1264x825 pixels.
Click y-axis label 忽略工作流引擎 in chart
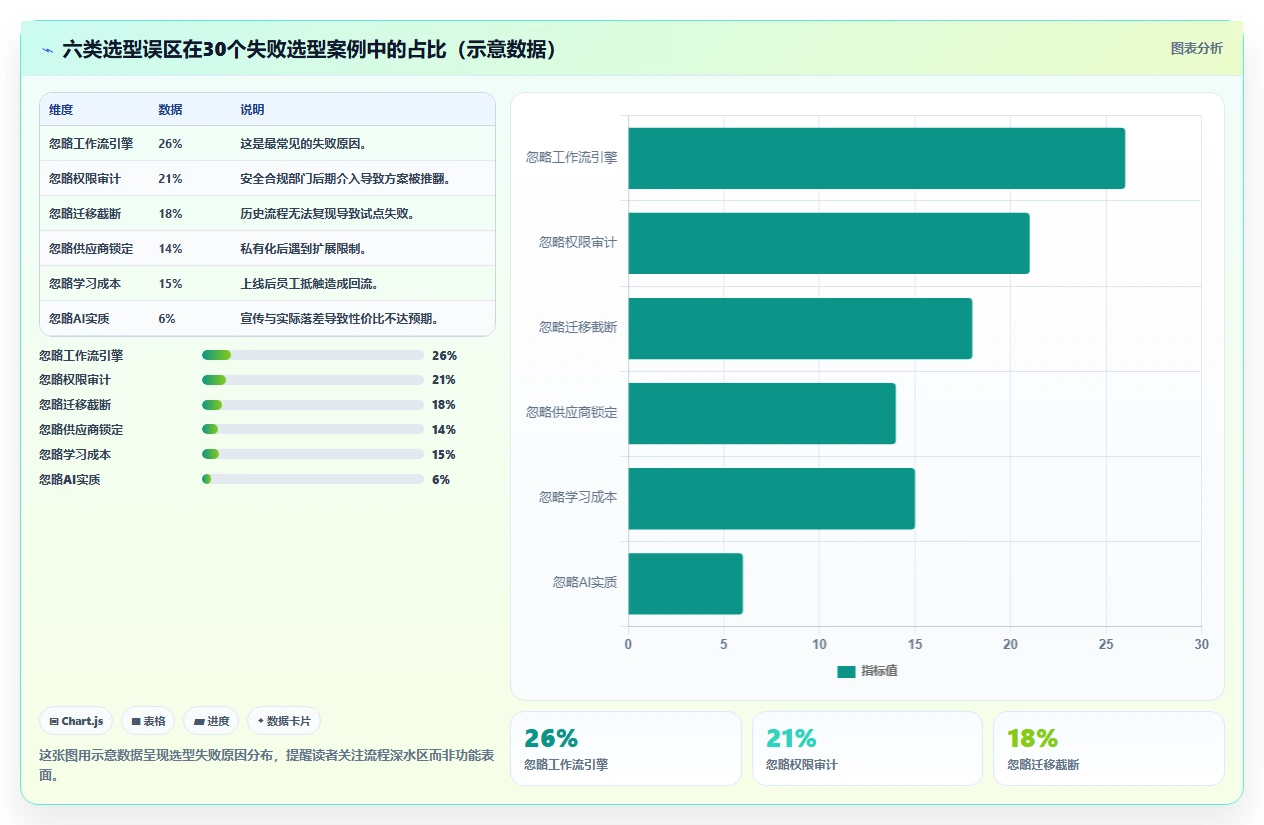(x=572, y=157)
